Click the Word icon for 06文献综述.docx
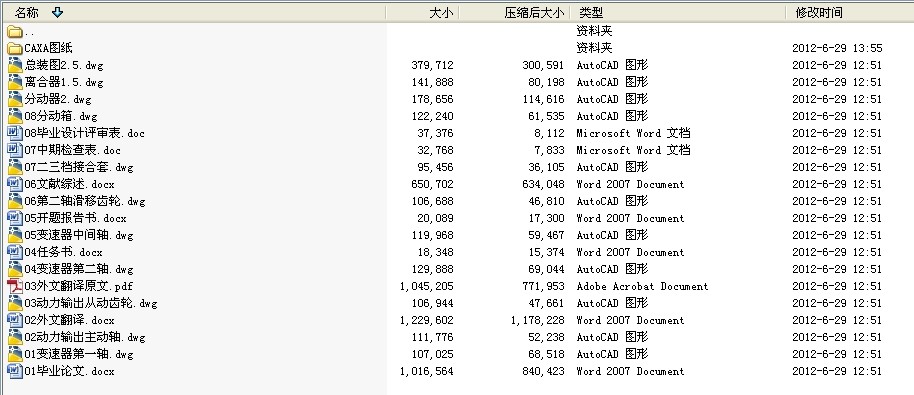Screen dimensions: 914x395 coord(15,185)
